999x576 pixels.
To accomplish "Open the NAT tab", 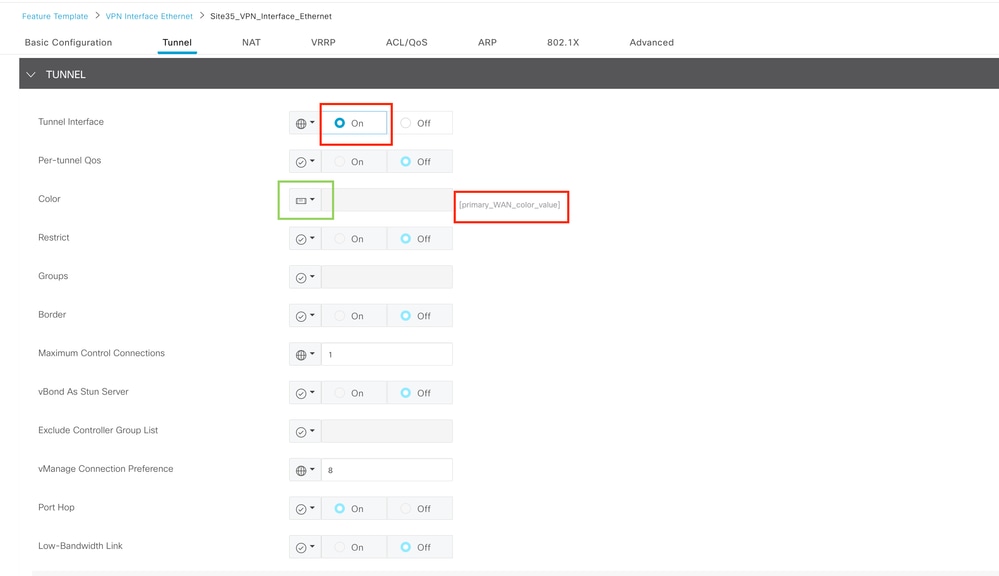I will point(251,43).
